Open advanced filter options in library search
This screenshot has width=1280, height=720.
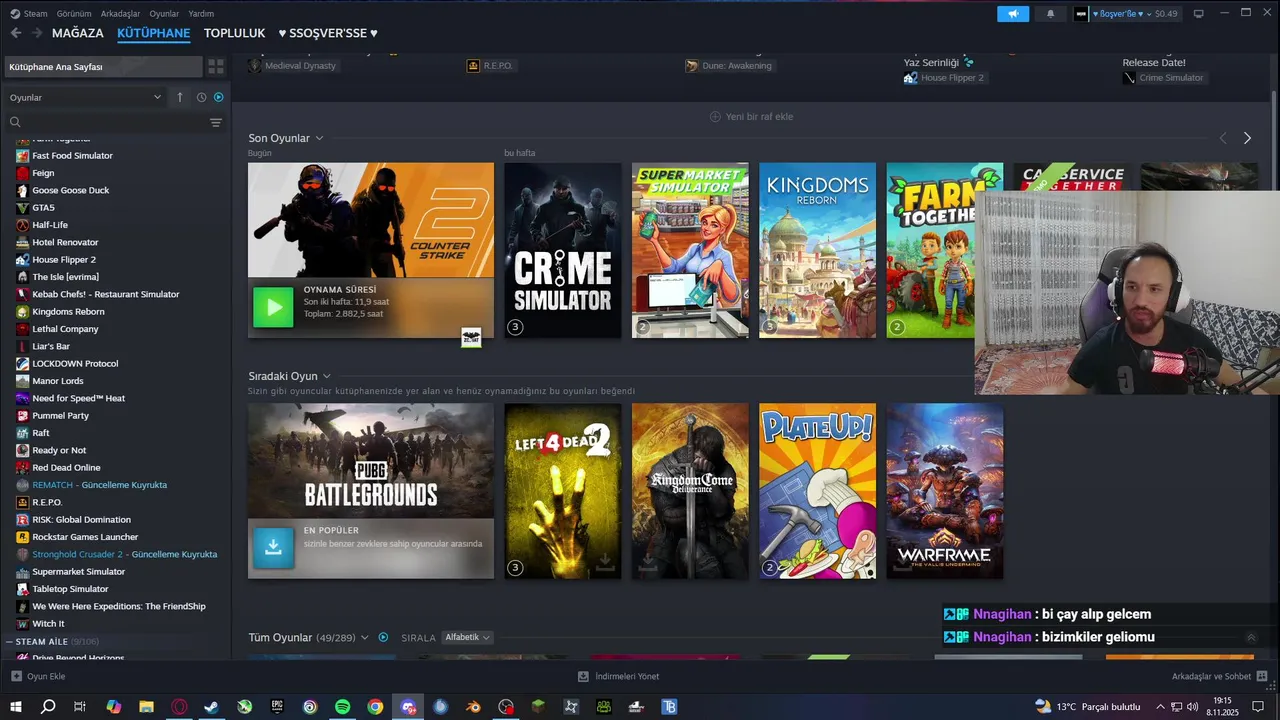[x=215, y=122]
